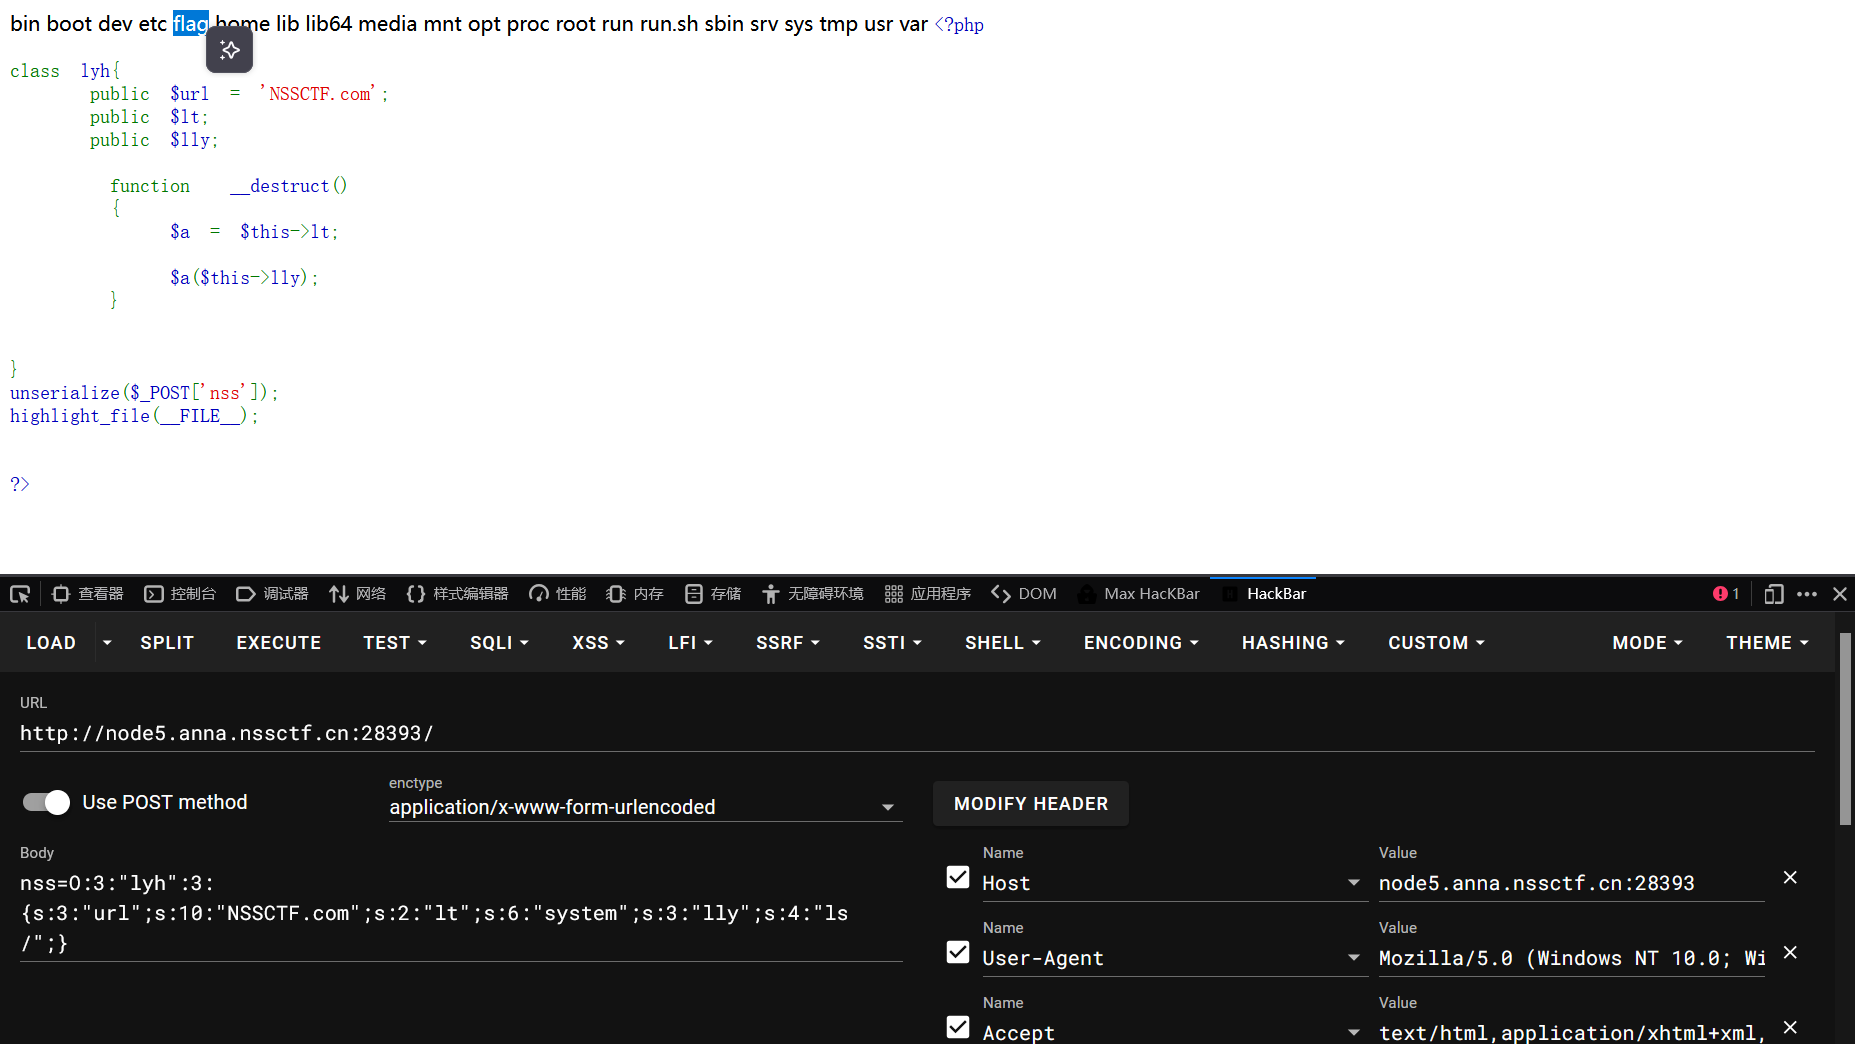The height and width of the screenshot is (1044, 1855).
Task: Click the EXECUTE button in HackBar
Action: point(278,642)
